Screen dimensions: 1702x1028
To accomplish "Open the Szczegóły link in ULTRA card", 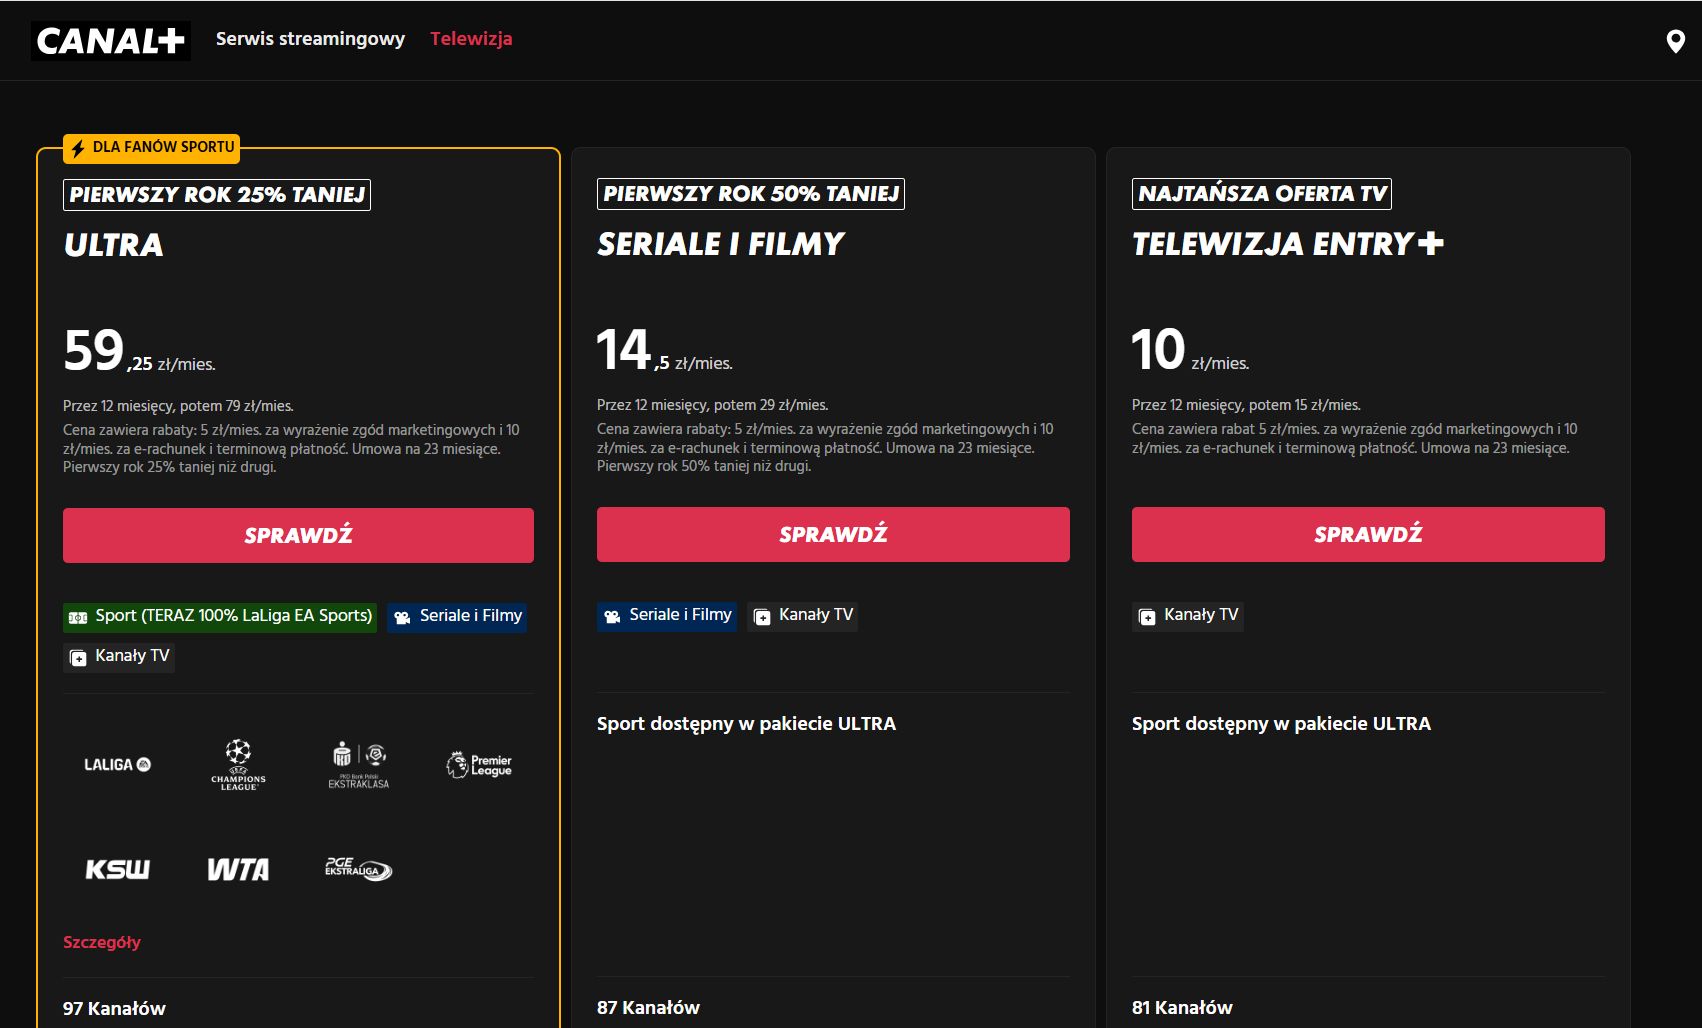I will 102,942.
